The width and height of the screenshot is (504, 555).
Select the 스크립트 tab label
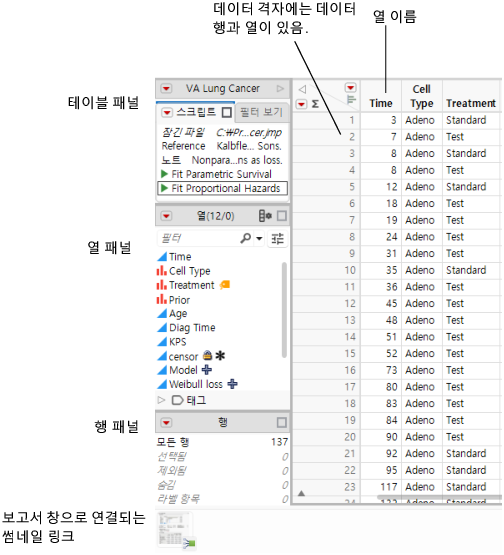coord(196,112)
